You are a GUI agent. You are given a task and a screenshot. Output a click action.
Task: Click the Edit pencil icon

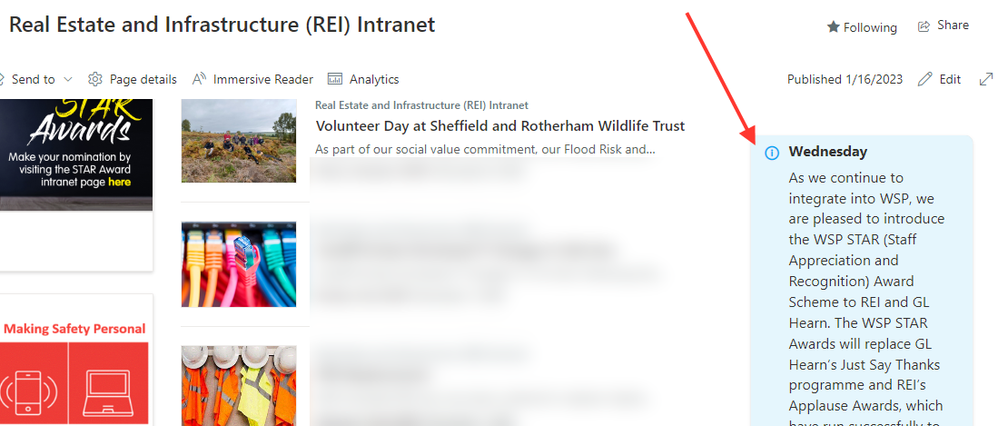pyautogui.click(x=925, y=79)
